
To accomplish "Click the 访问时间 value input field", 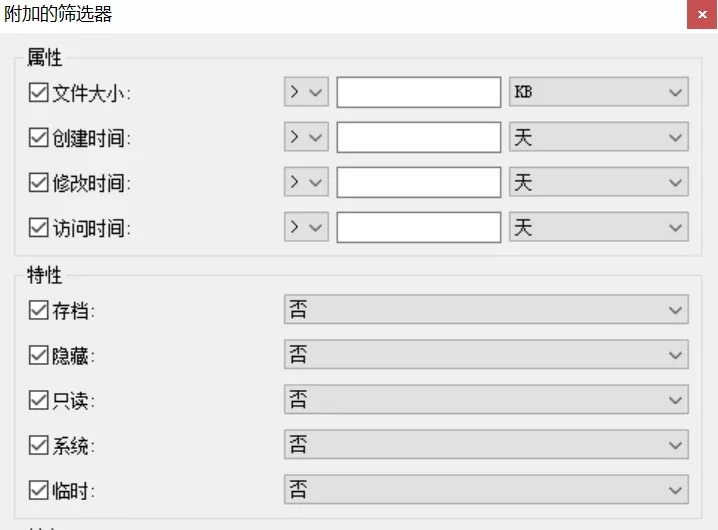I will coord(419,227).
